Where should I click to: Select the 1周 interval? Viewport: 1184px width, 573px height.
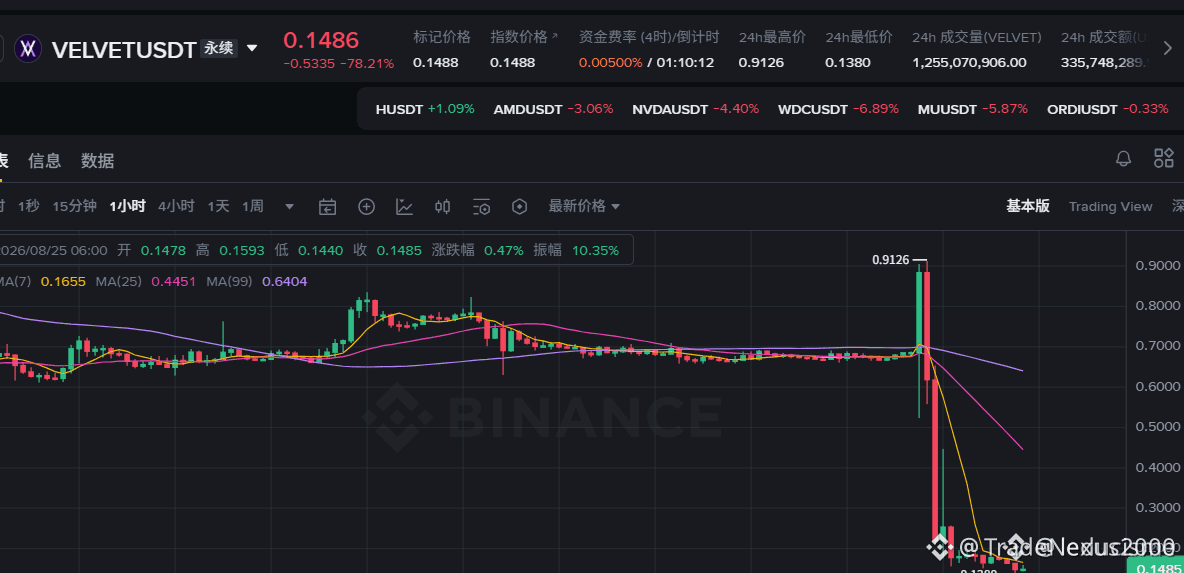(x=252, y=206)
